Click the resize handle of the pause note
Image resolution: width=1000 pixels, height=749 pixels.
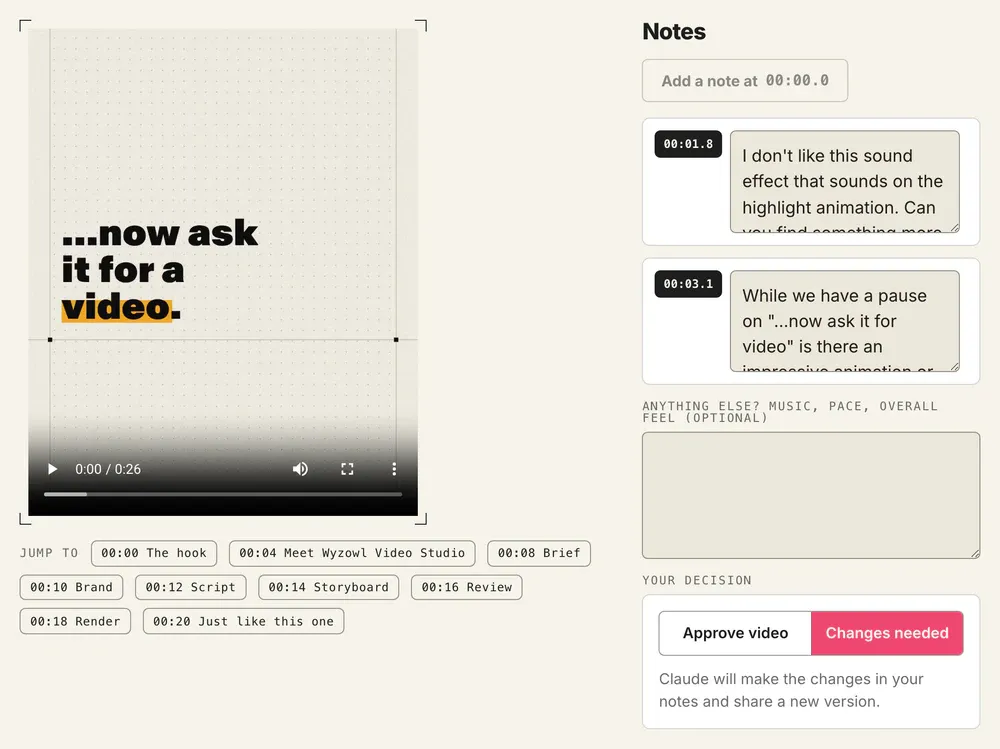tap(955, 367)
